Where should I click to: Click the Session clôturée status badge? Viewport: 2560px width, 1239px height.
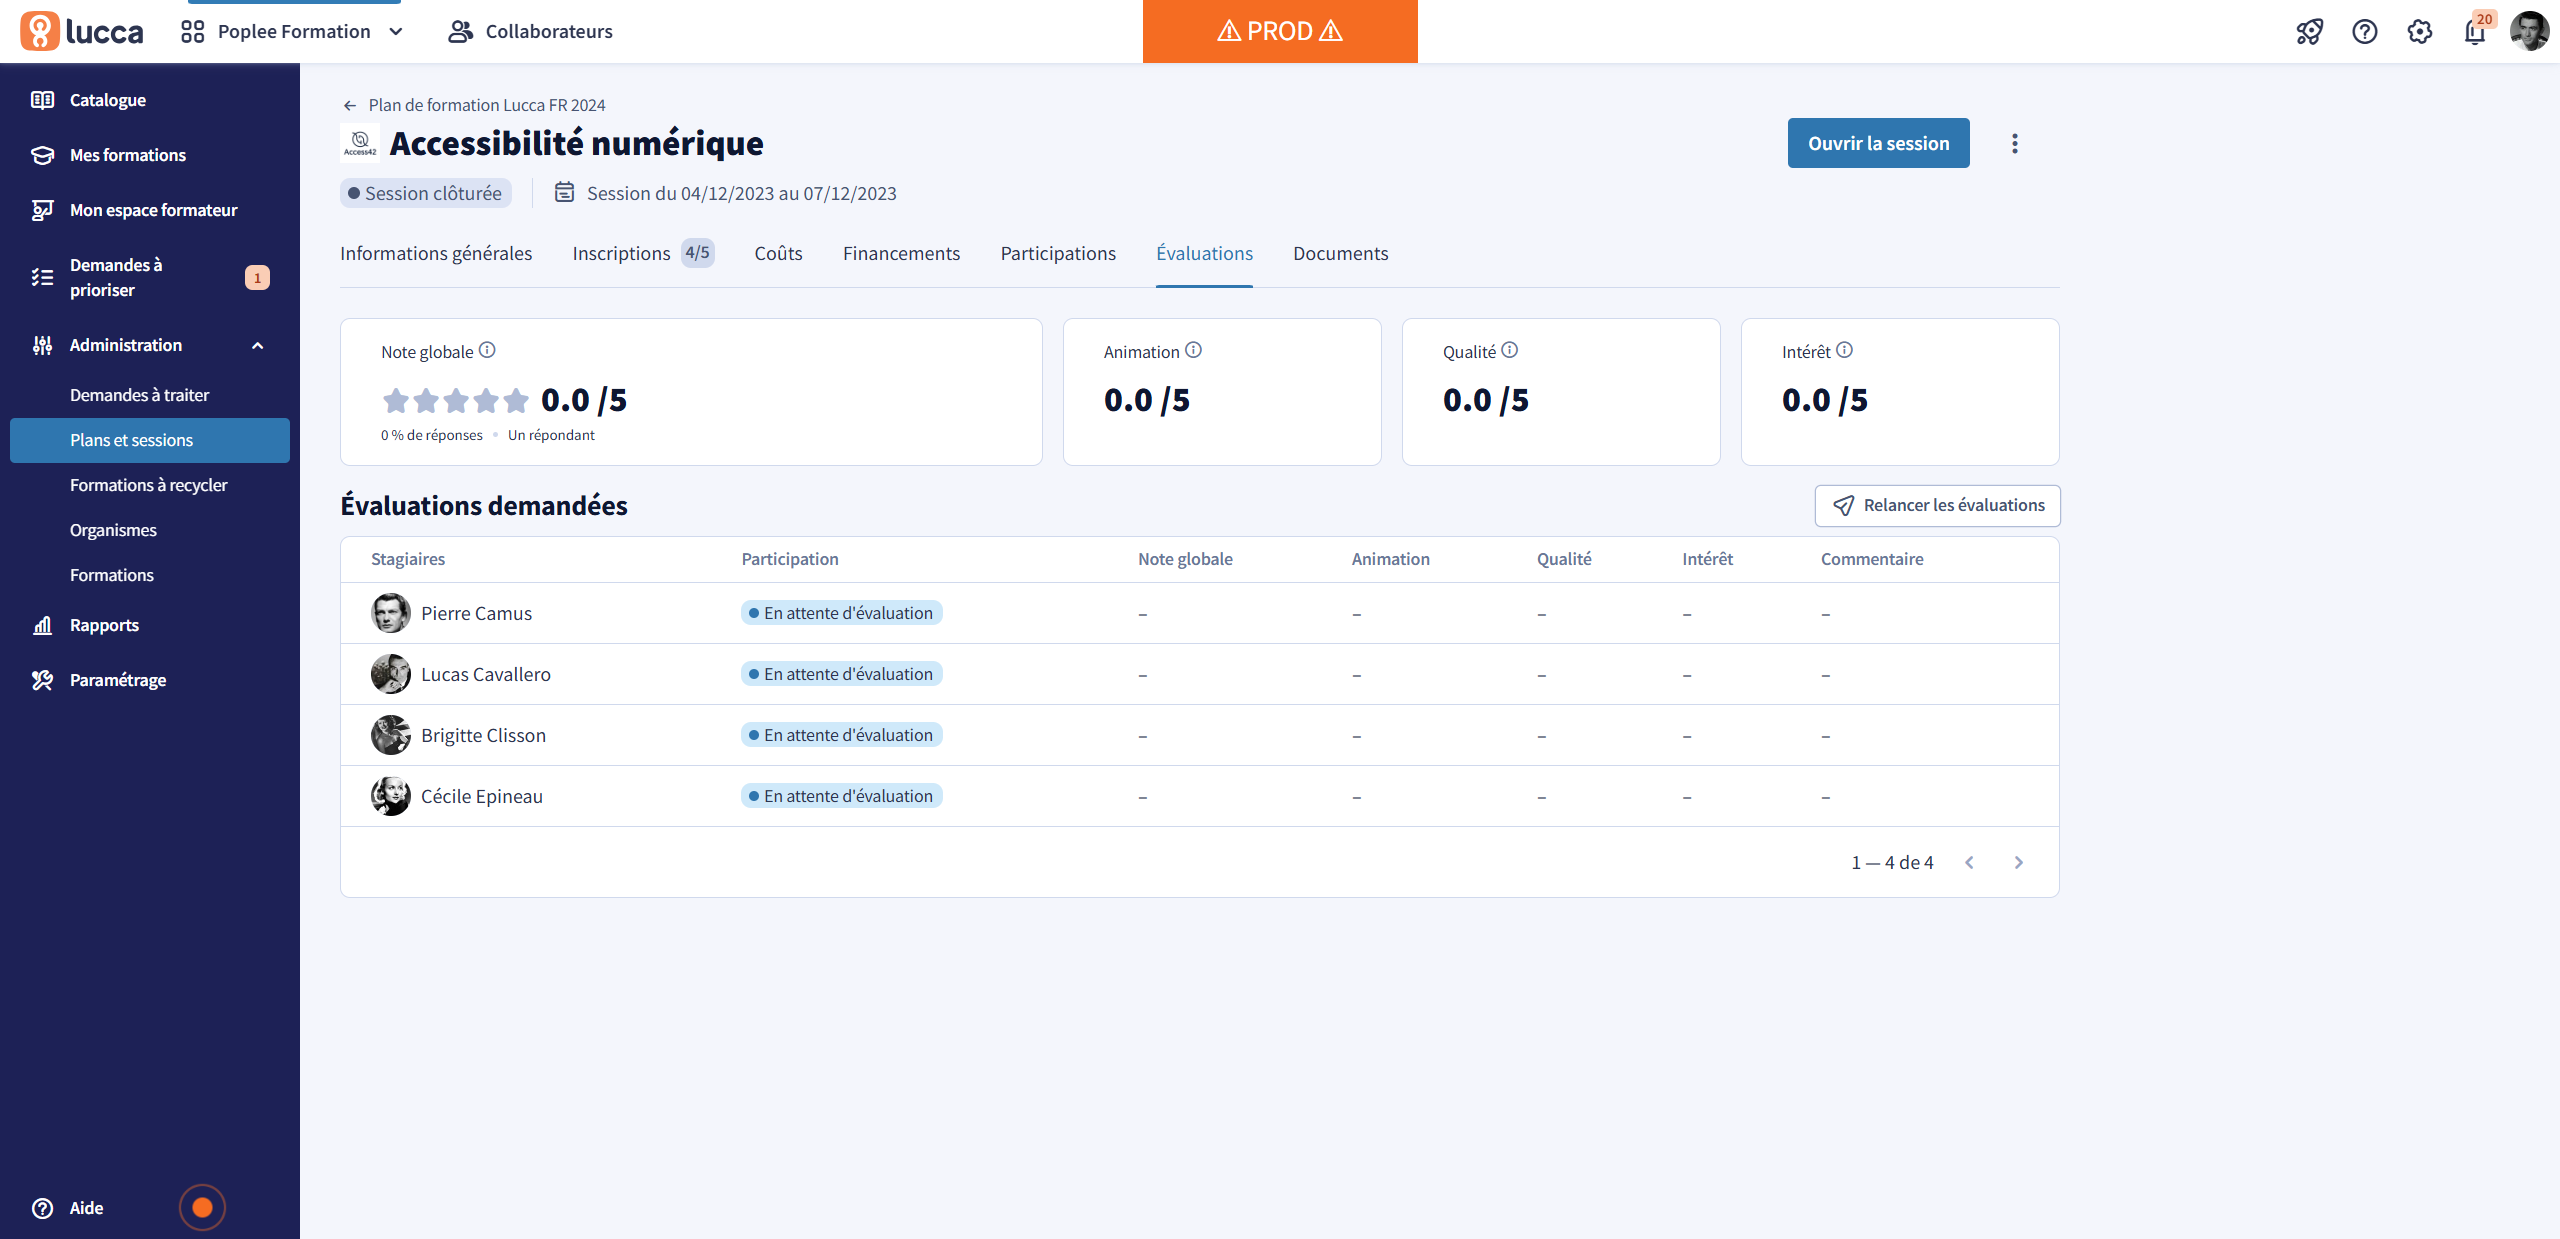(x=426, y=193)
